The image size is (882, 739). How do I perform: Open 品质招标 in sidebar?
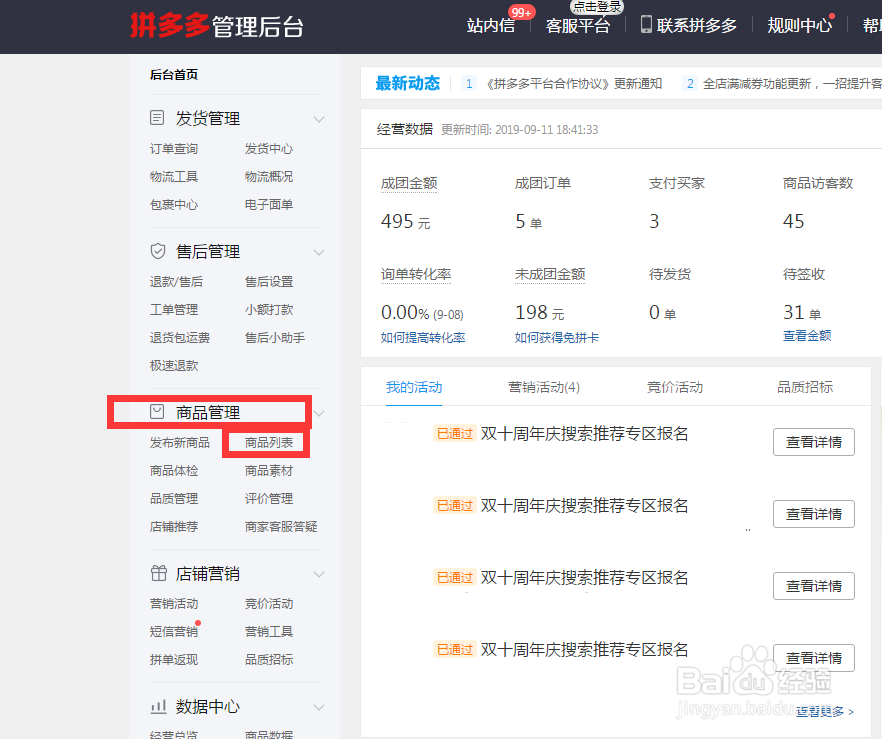[269, 660]
